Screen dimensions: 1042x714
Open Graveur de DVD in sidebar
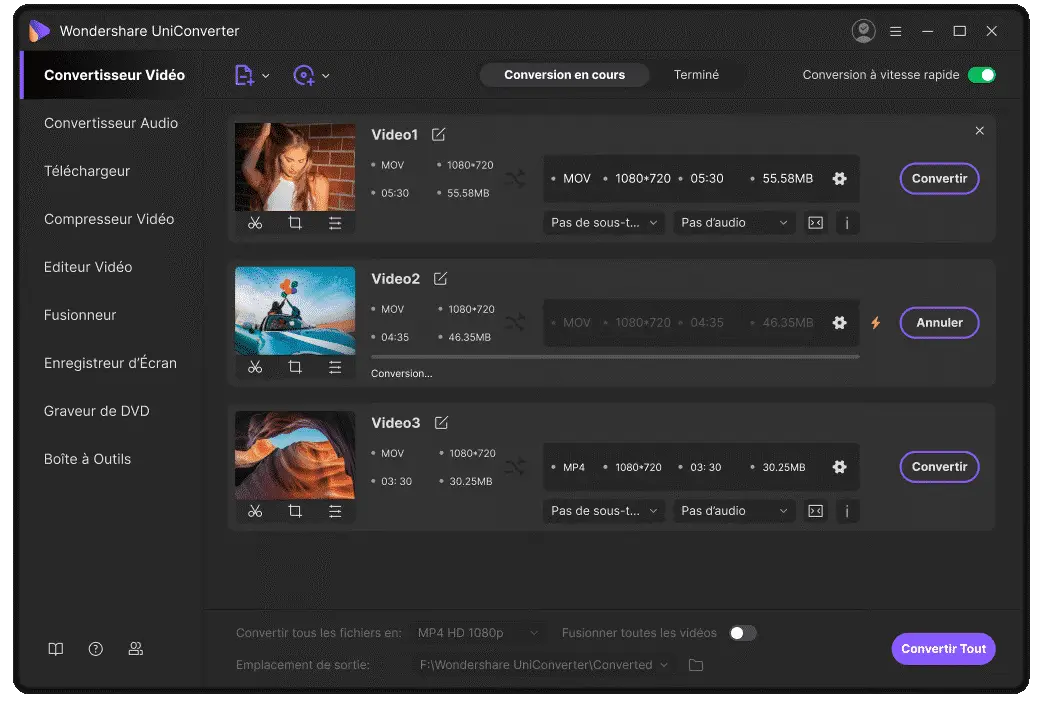[x=96, y=411]
